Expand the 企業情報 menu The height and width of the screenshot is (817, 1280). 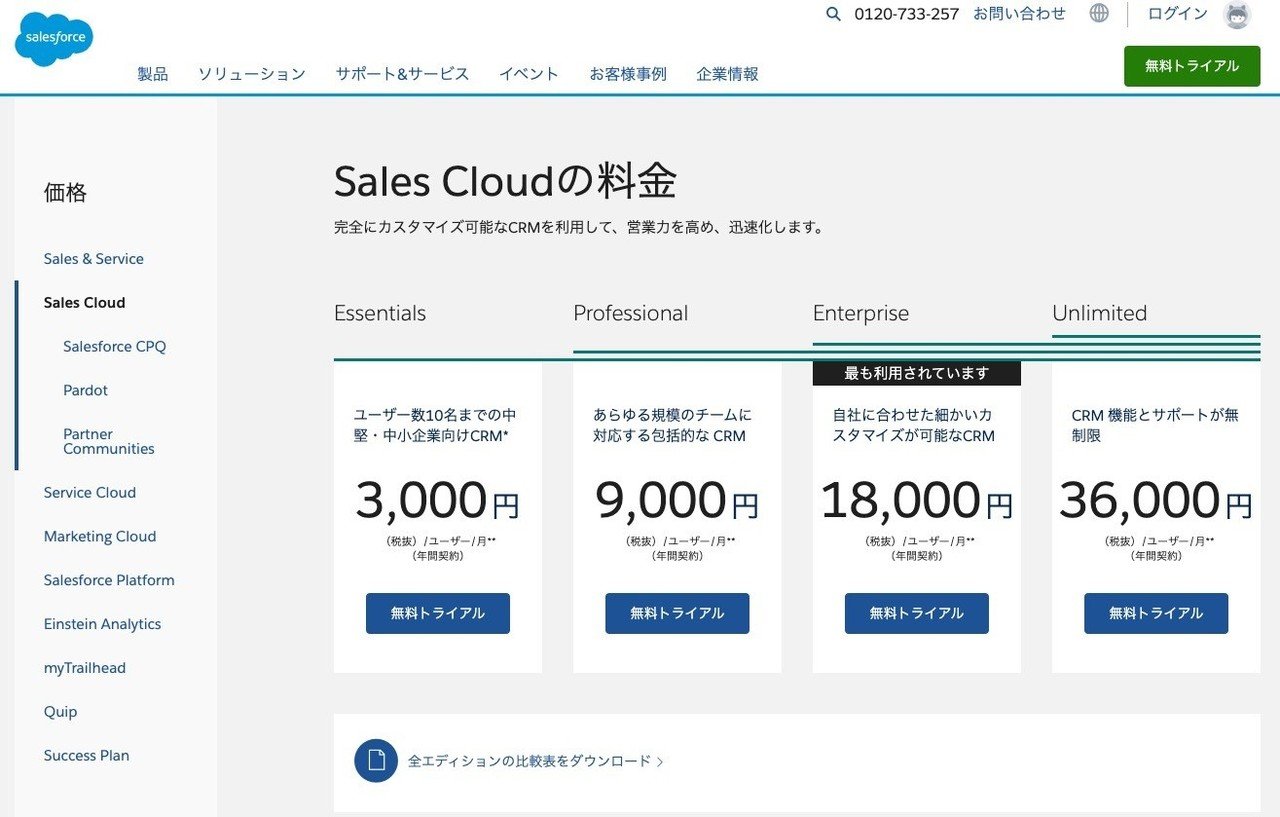(x=727, y=74)
